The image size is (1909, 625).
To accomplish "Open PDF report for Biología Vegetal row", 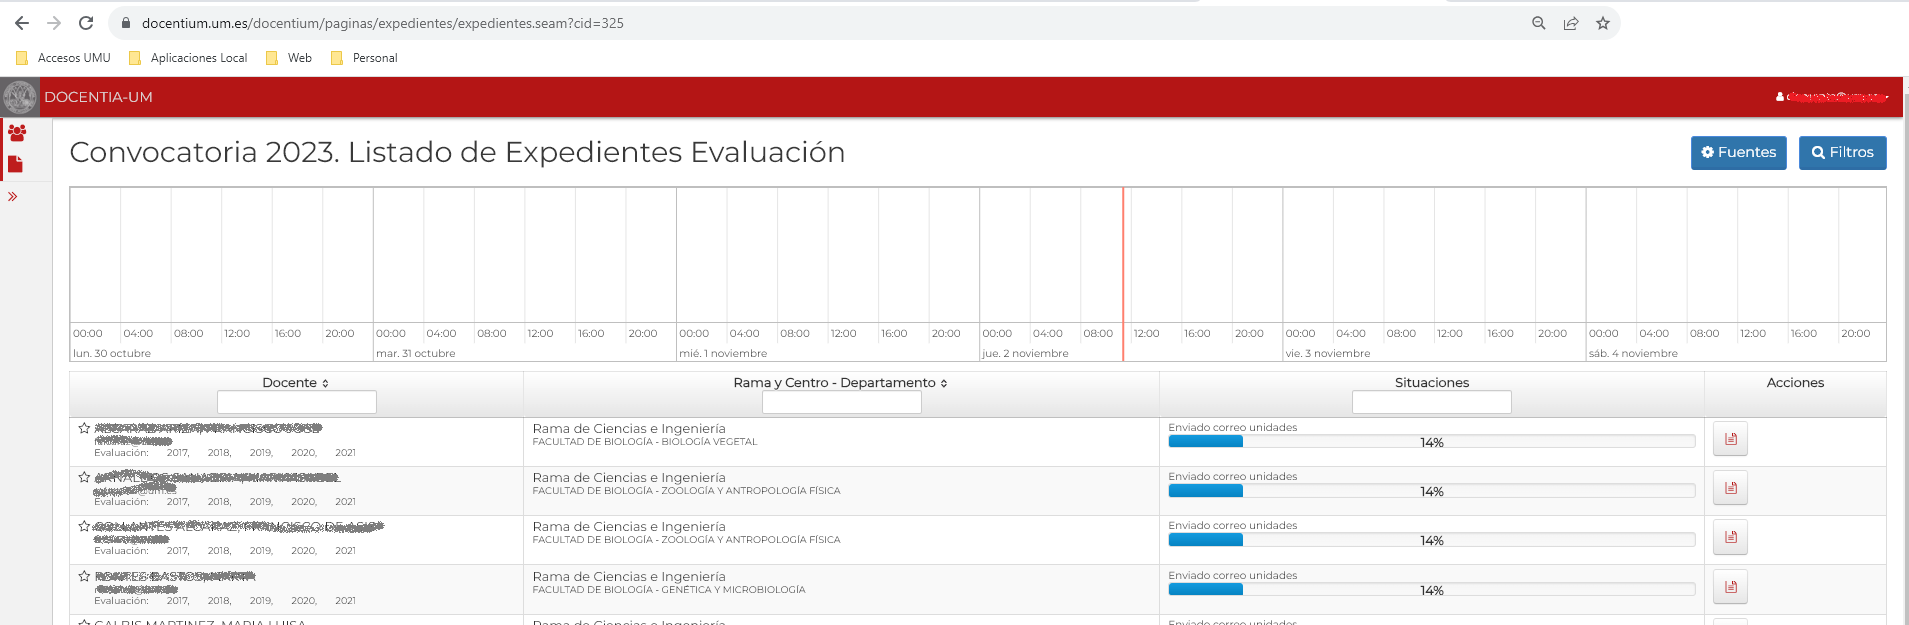I will click(1730, 439).
